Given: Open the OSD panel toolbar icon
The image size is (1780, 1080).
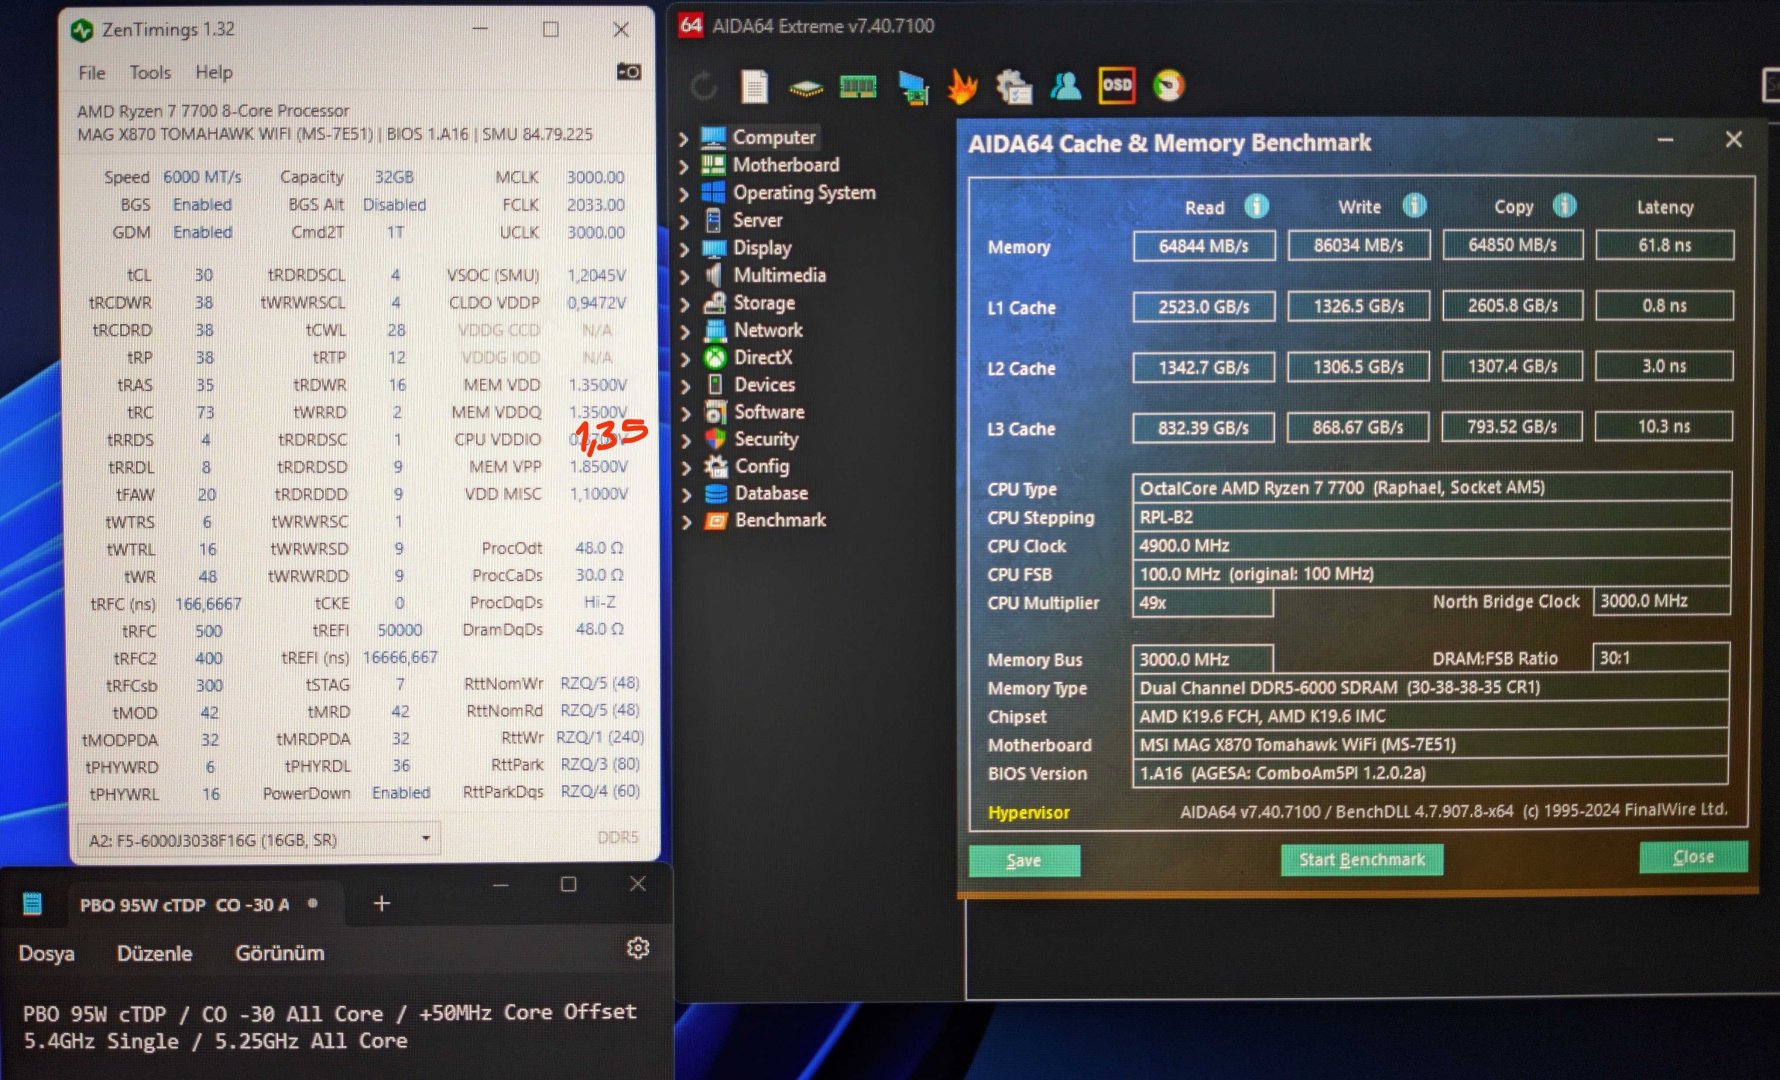Looking at the screenshot, I should pyautogui.click(x=1117, y=86).
